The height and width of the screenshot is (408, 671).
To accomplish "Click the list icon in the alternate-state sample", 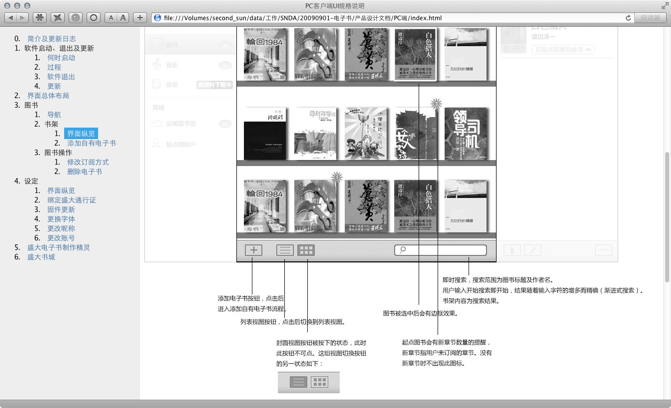I will 298,382.
